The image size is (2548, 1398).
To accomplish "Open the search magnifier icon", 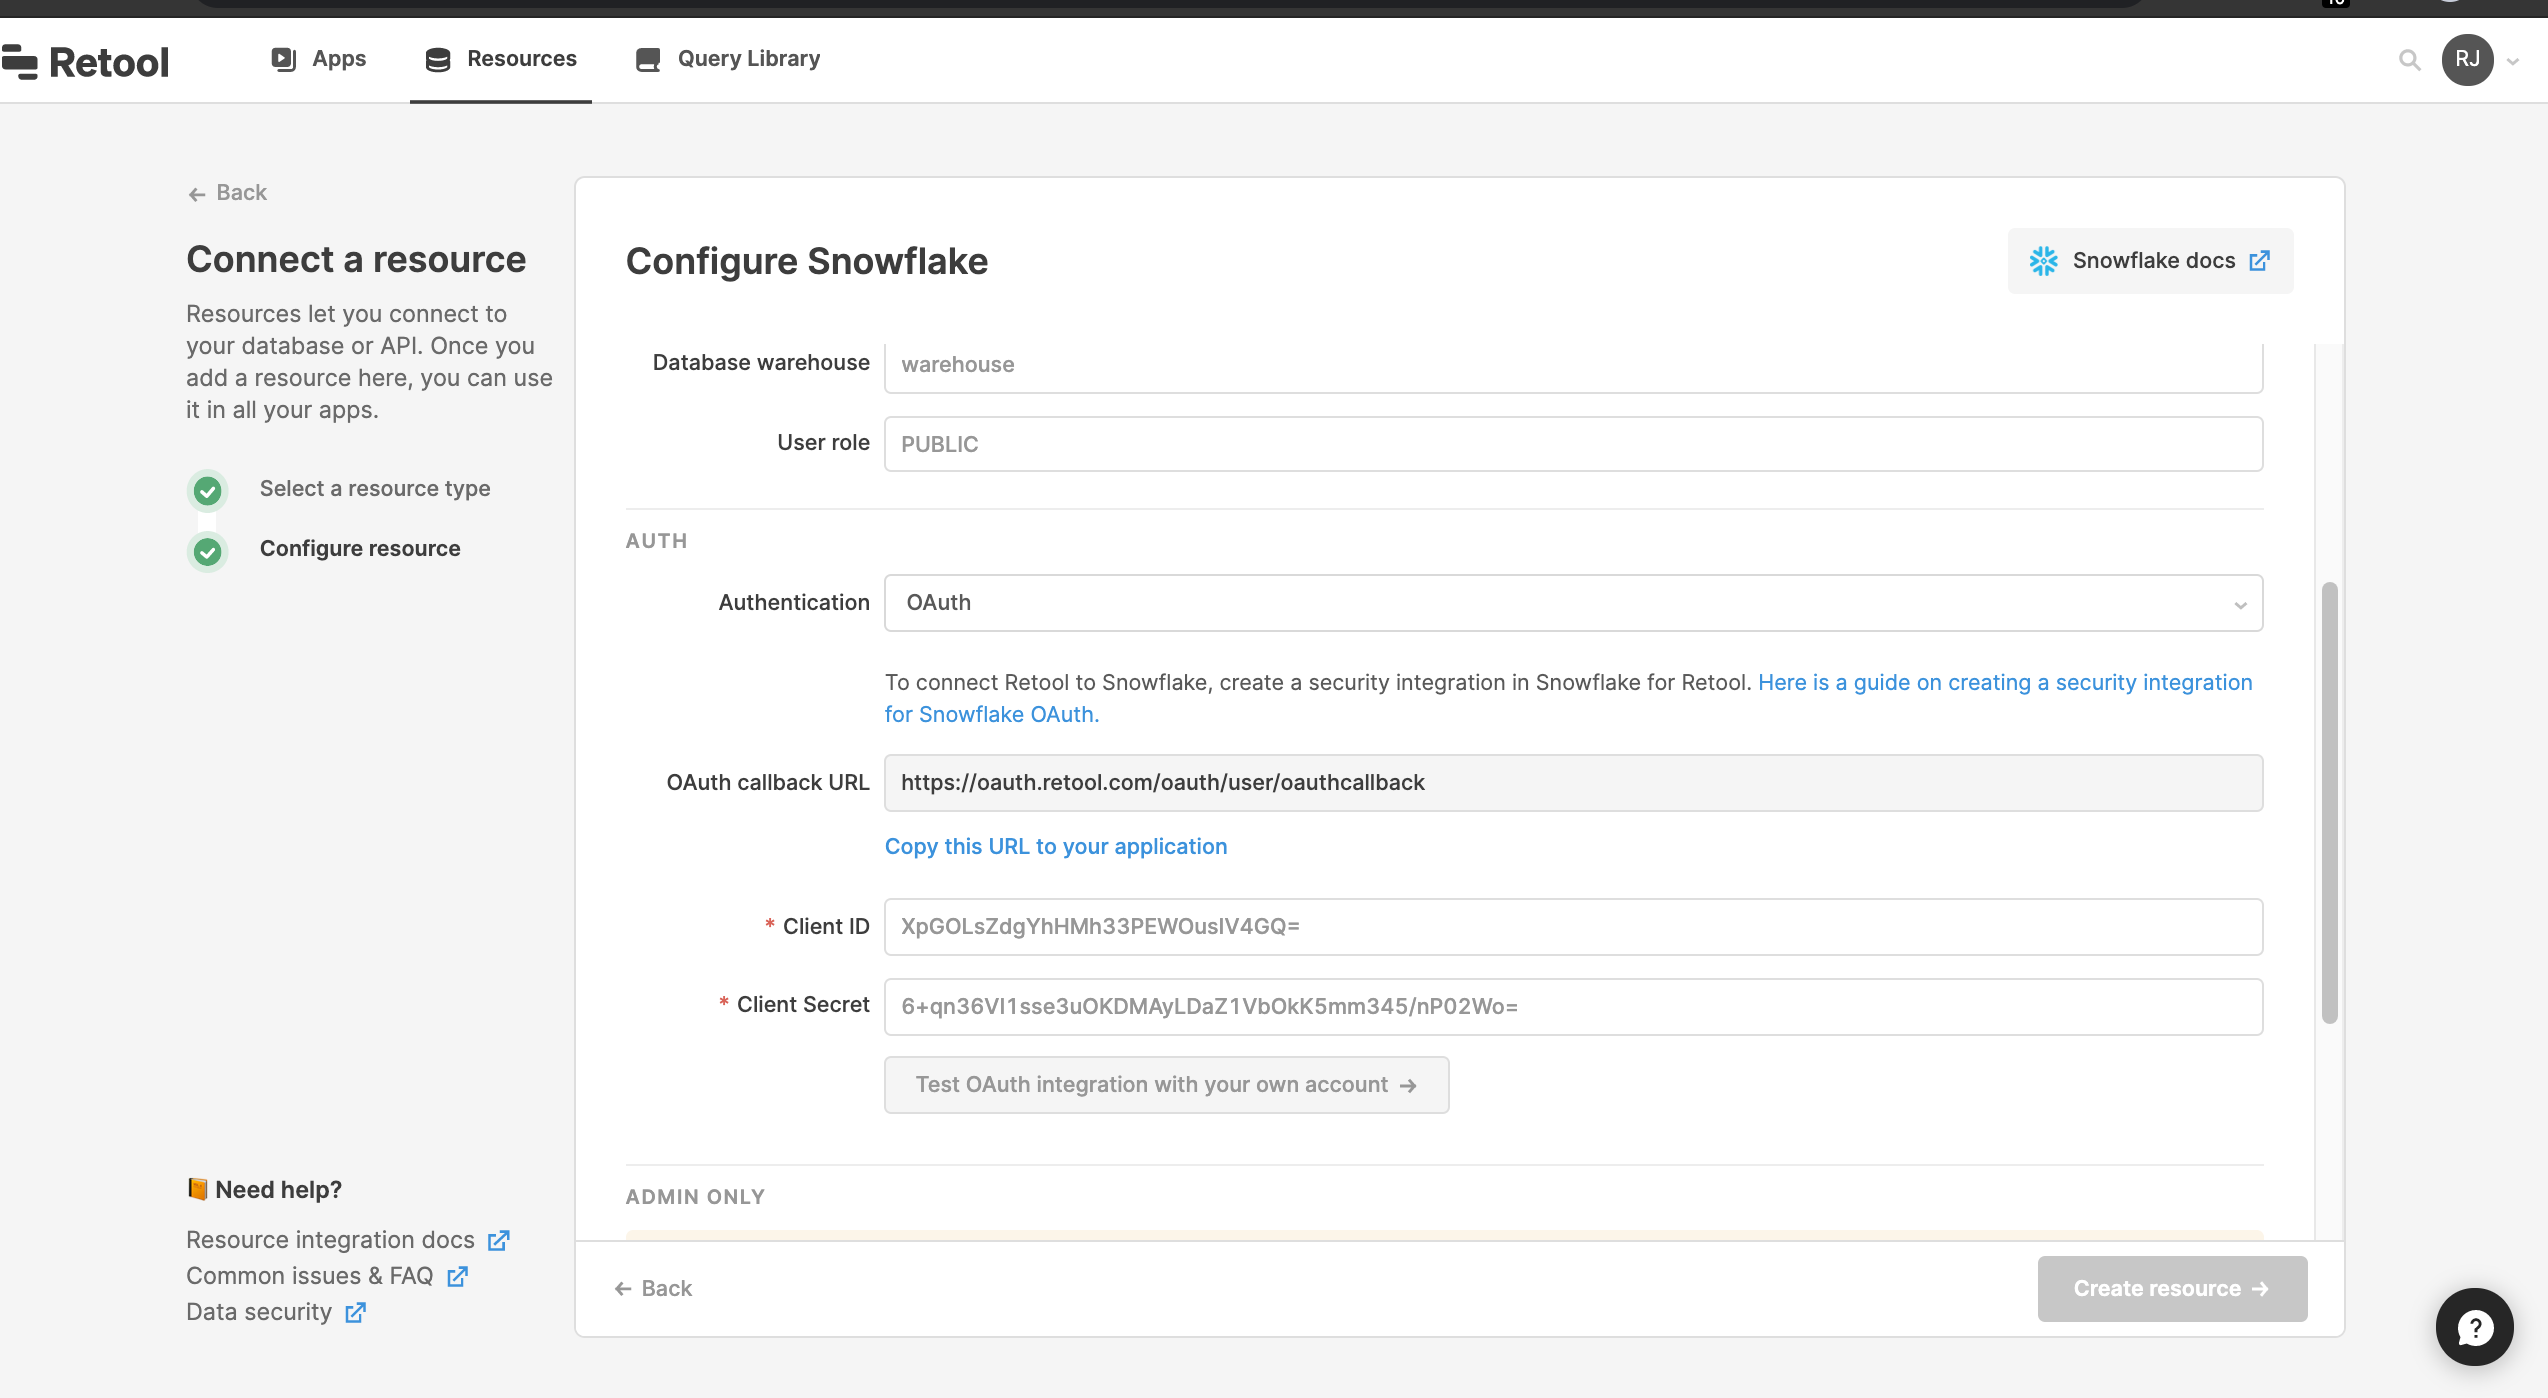I will tap(2409, 60).
